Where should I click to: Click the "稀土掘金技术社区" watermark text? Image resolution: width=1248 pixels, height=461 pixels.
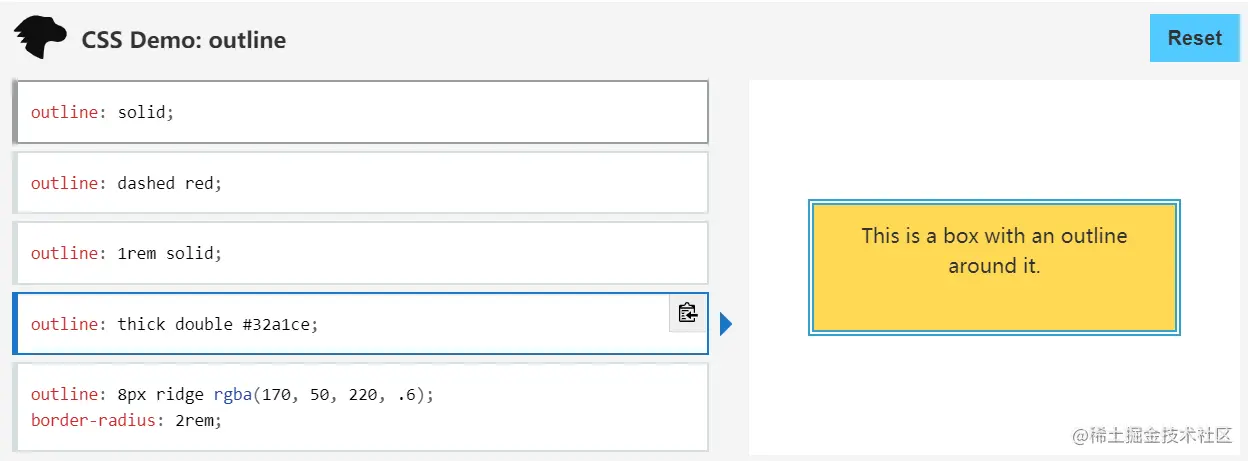(x=1160, y=435)
